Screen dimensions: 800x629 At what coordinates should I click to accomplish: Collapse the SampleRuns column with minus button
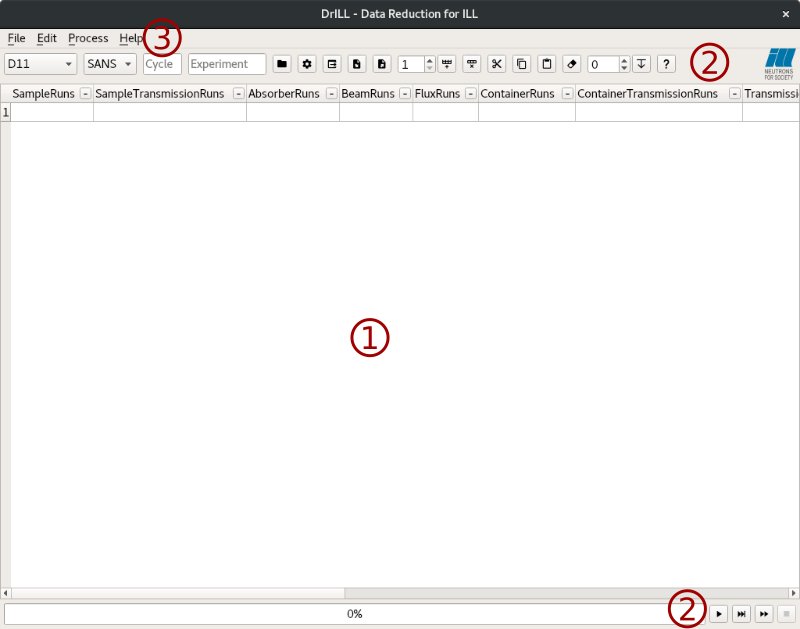point(85,93)
